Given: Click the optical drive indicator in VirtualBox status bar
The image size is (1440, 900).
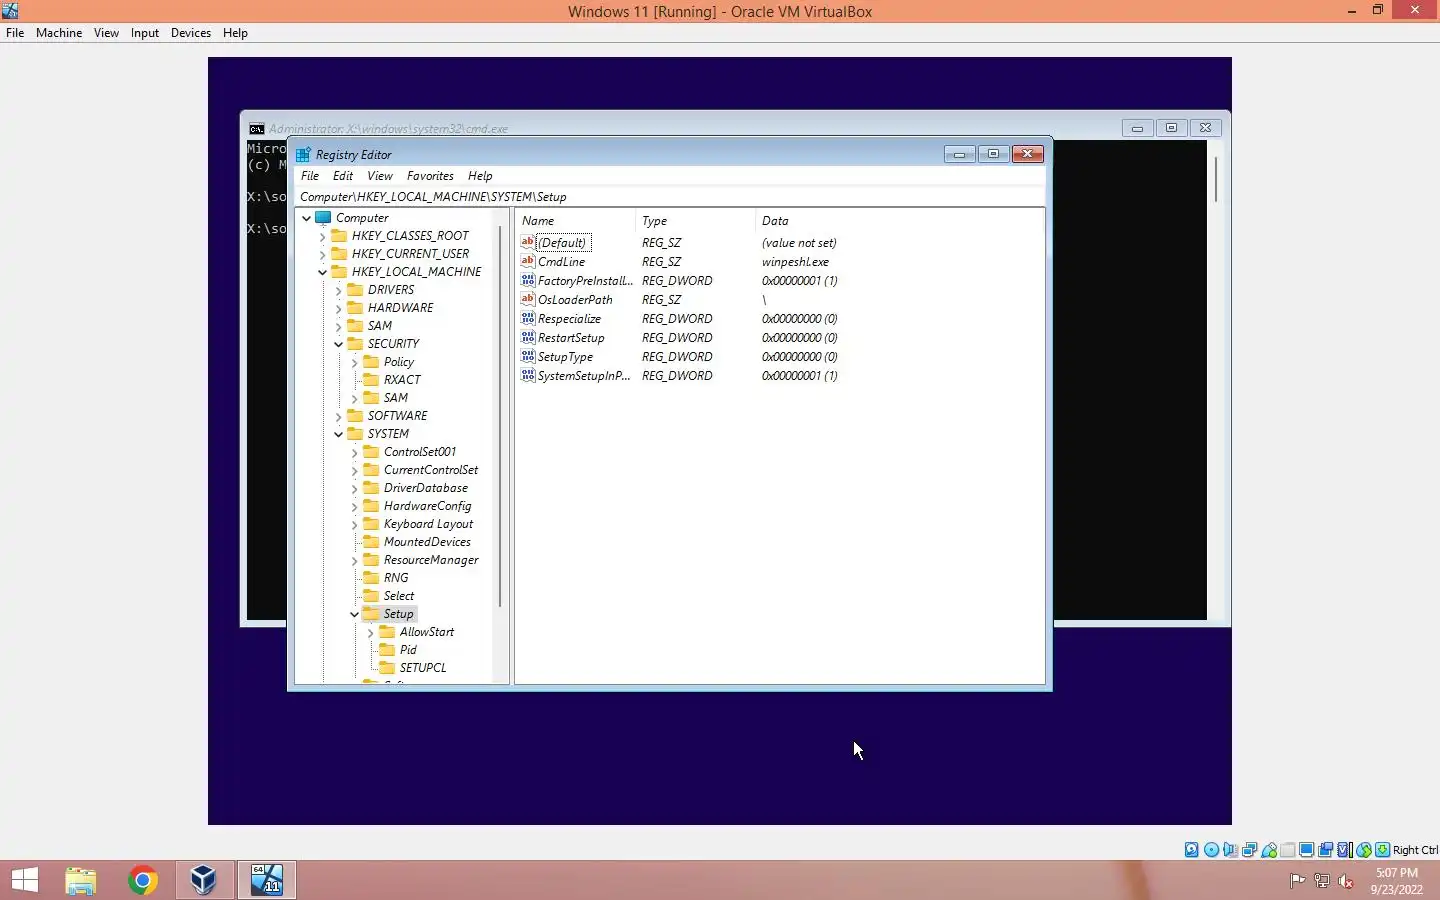Looking at the screenshot, I should pyautogui.click(x=1212, y=850).
